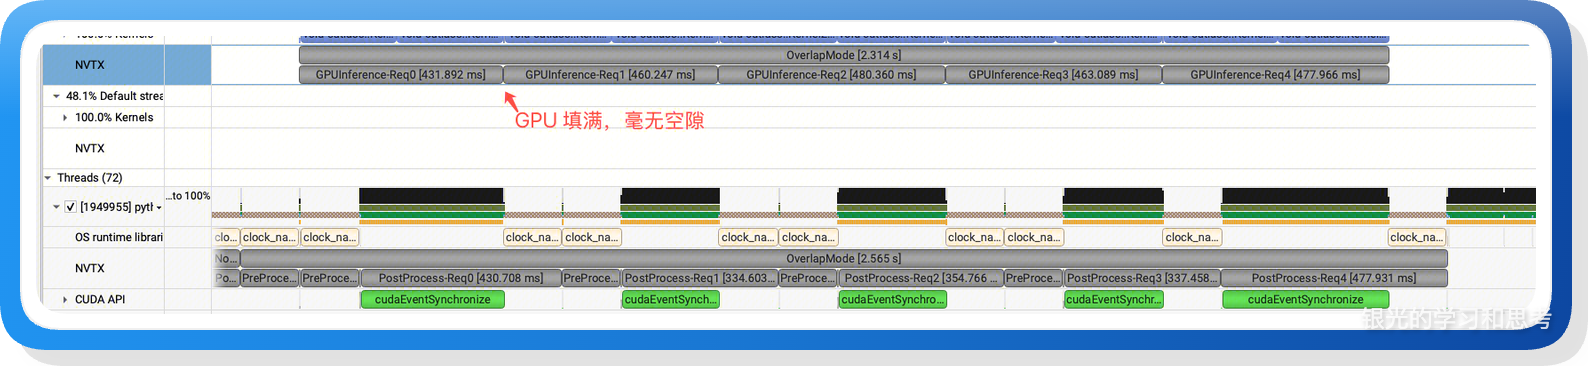
Task: Select GPUInference-Req4 [477.966 ms] range
Action: 1275,75
